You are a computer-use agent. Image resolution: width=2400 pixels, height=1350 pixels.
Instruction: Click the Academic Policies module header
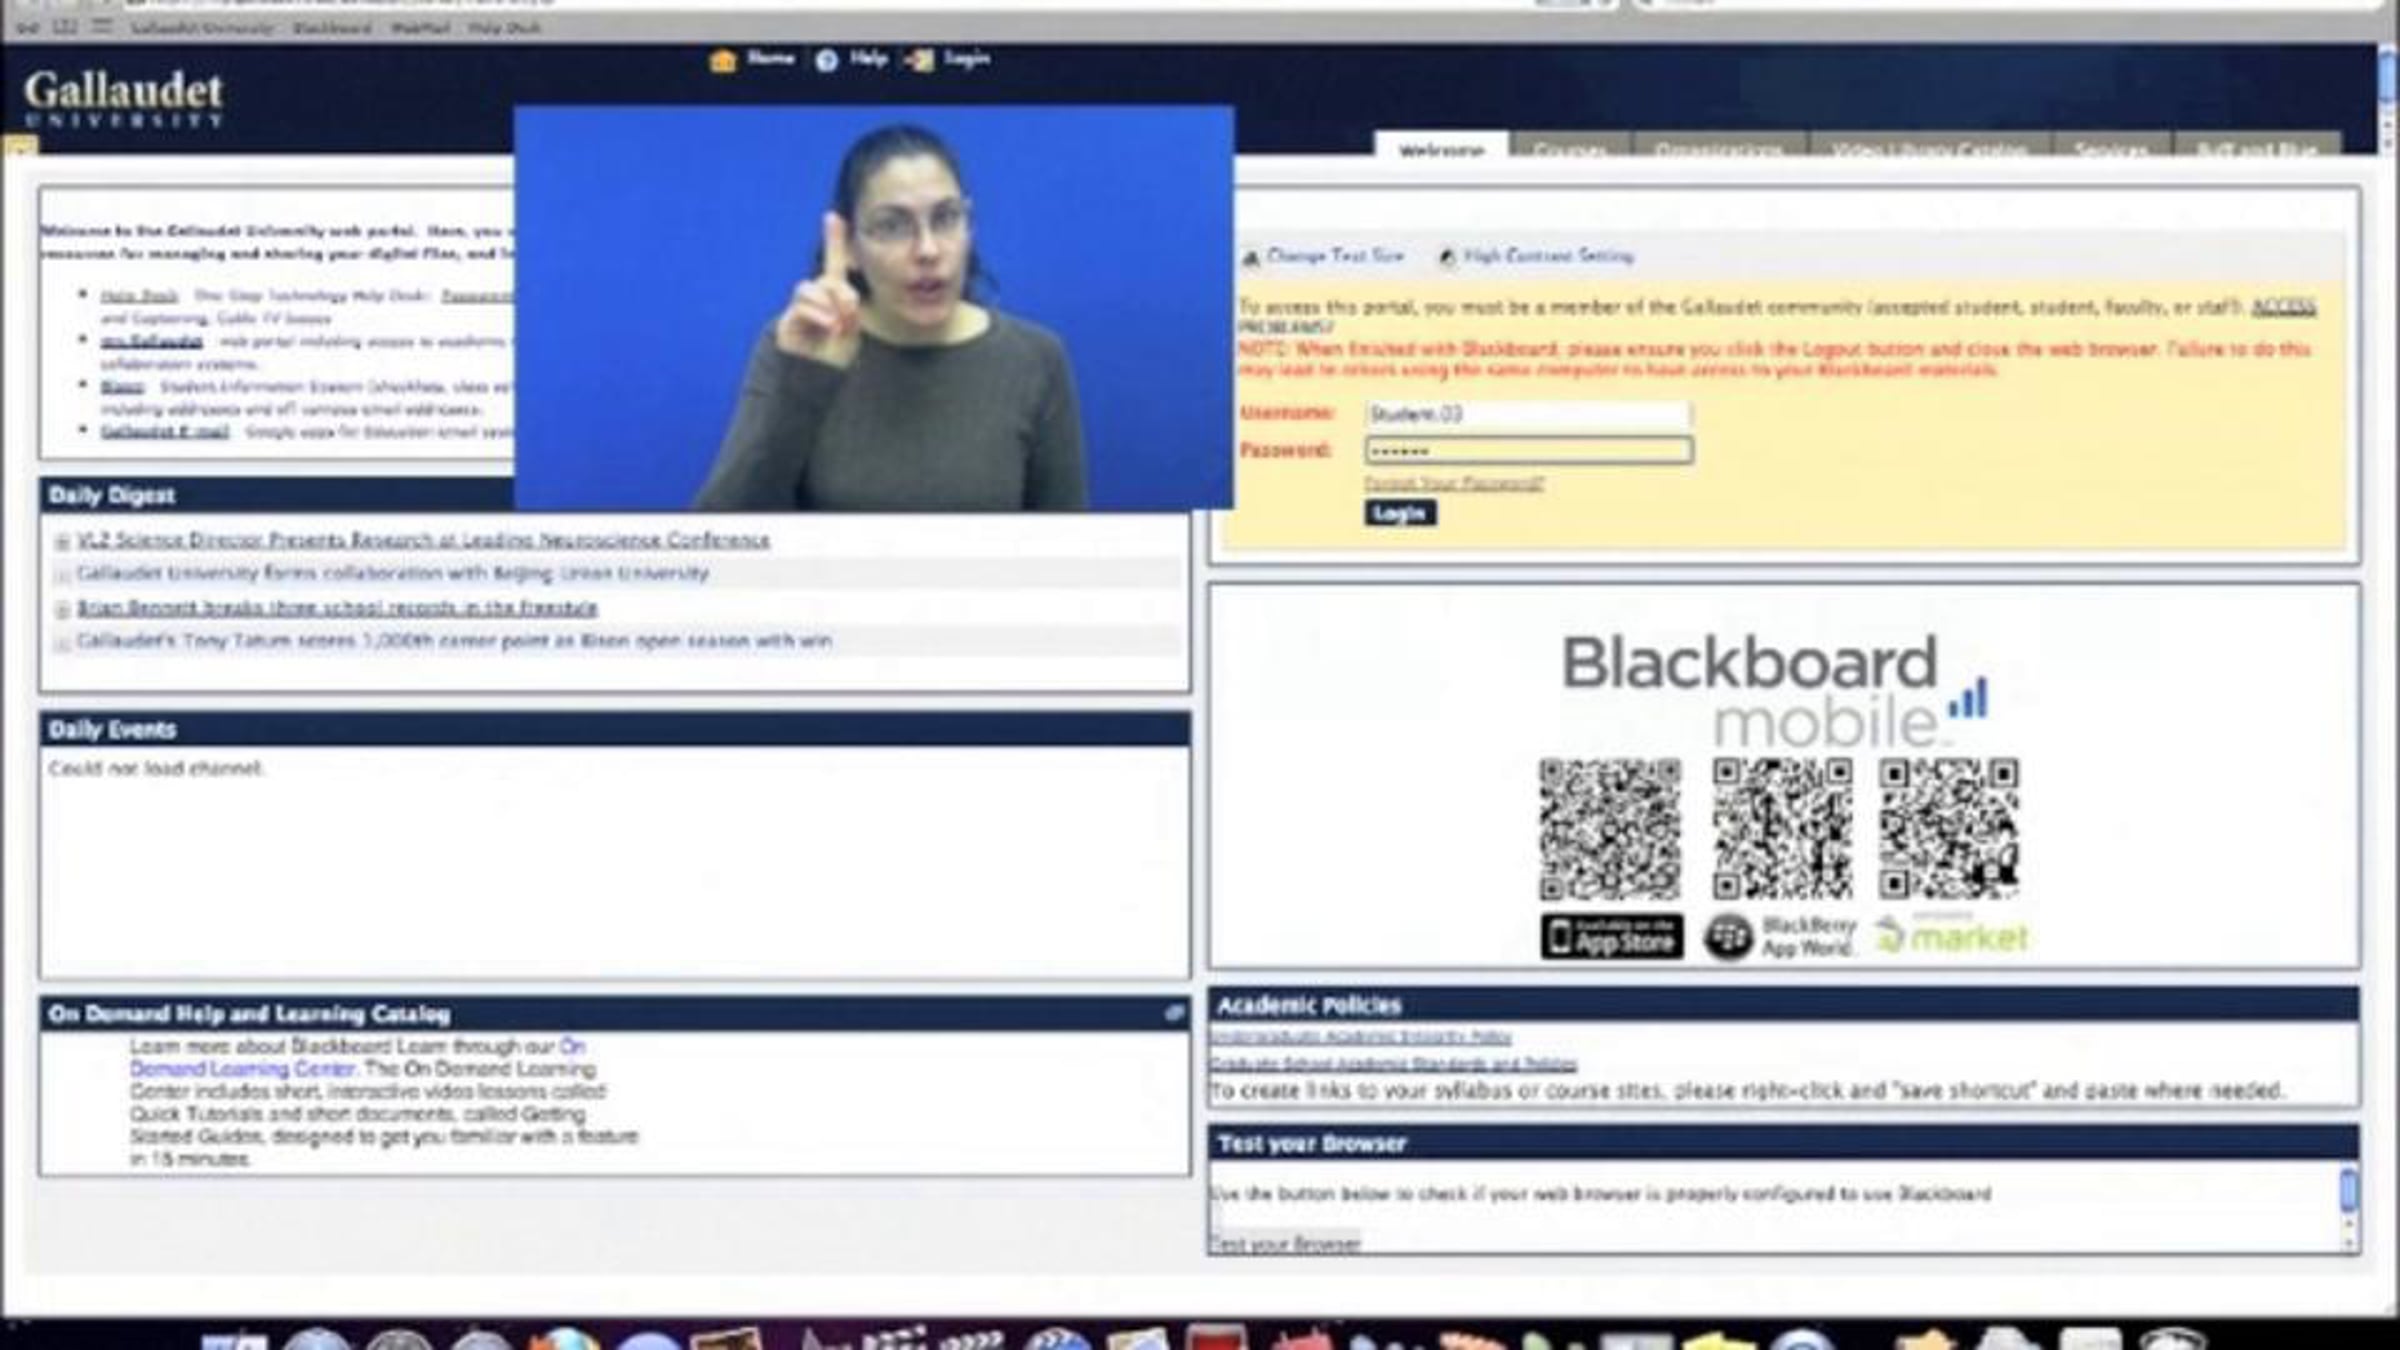pyautogui.click(x=1784, y=1005)
